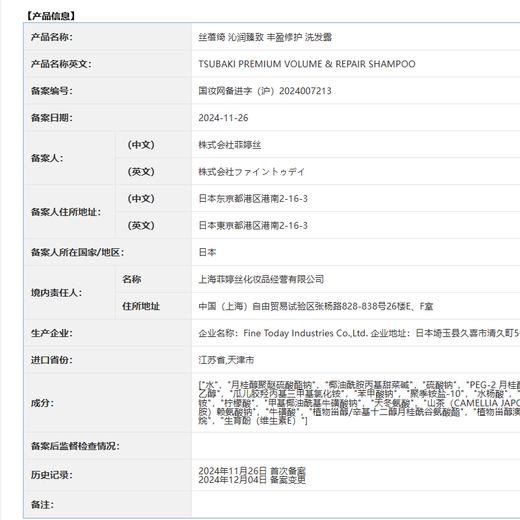
Task: Click the 备案后监督检查情况 row label
Action: pyautogui.click(x=75, y=446)
